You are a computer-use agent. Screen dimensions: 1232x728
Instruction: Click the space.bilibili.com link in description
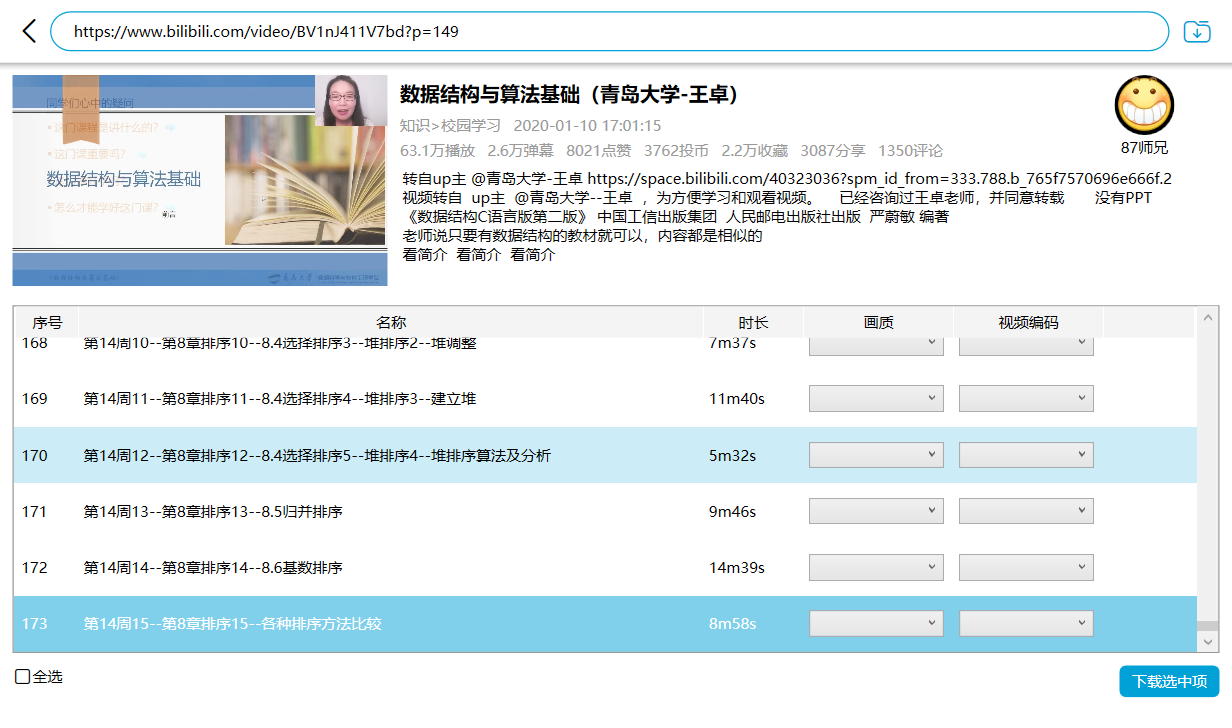click(x=879, y=179)
